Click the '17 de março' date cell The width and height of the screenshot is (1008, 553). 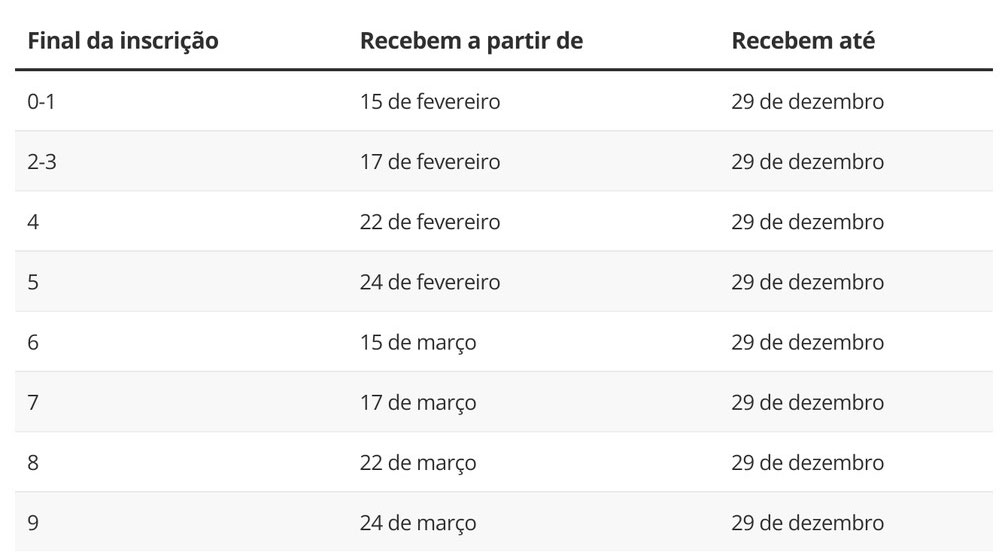point(418,403)
